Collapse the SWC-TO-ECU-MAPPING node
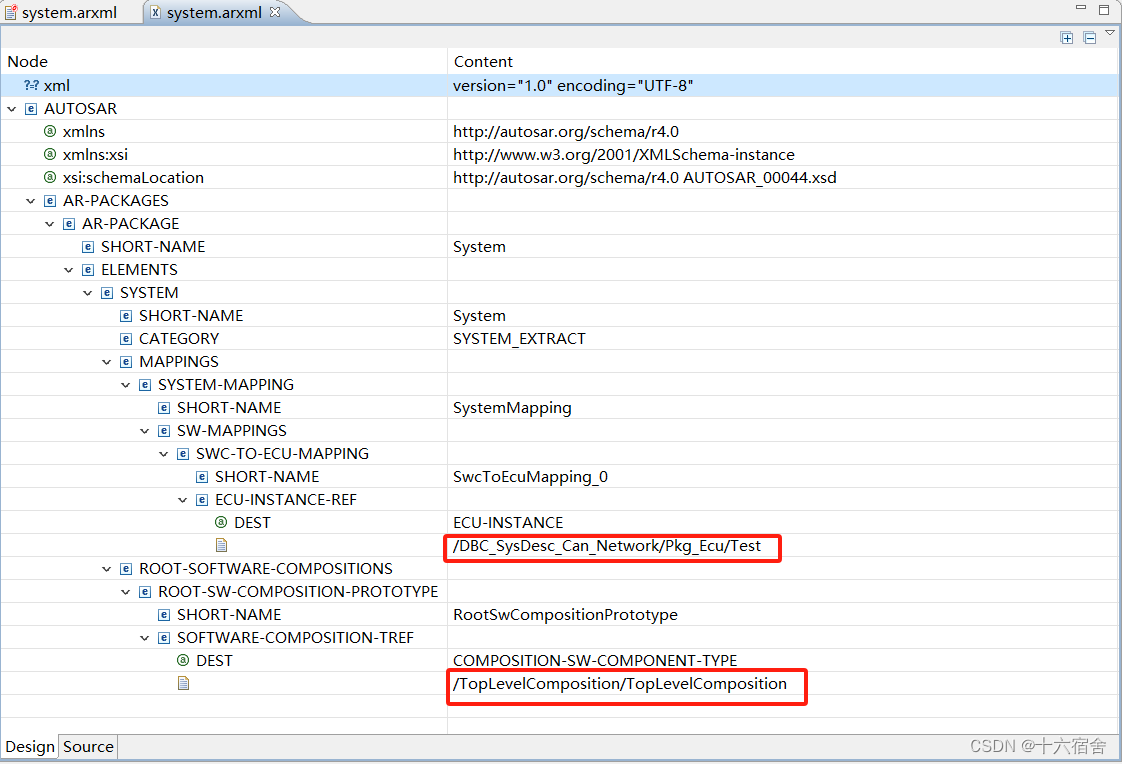 click(163, 454)
